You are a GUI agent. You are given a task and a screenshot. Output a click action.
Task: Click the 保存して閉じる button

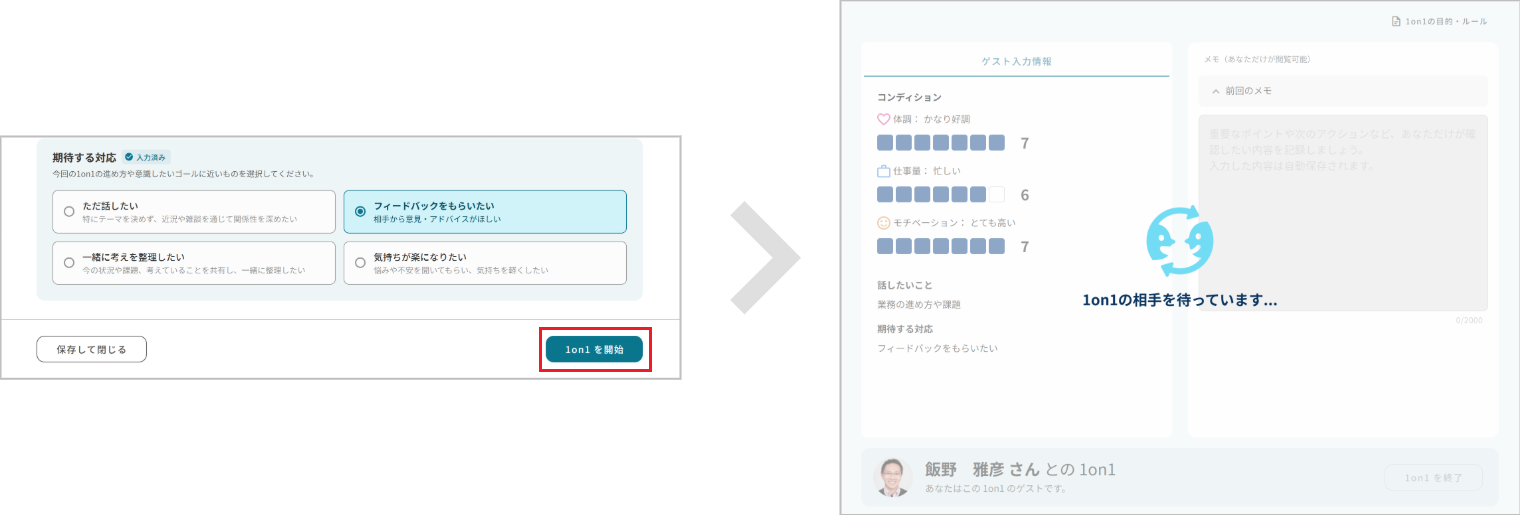coord(91,349)
